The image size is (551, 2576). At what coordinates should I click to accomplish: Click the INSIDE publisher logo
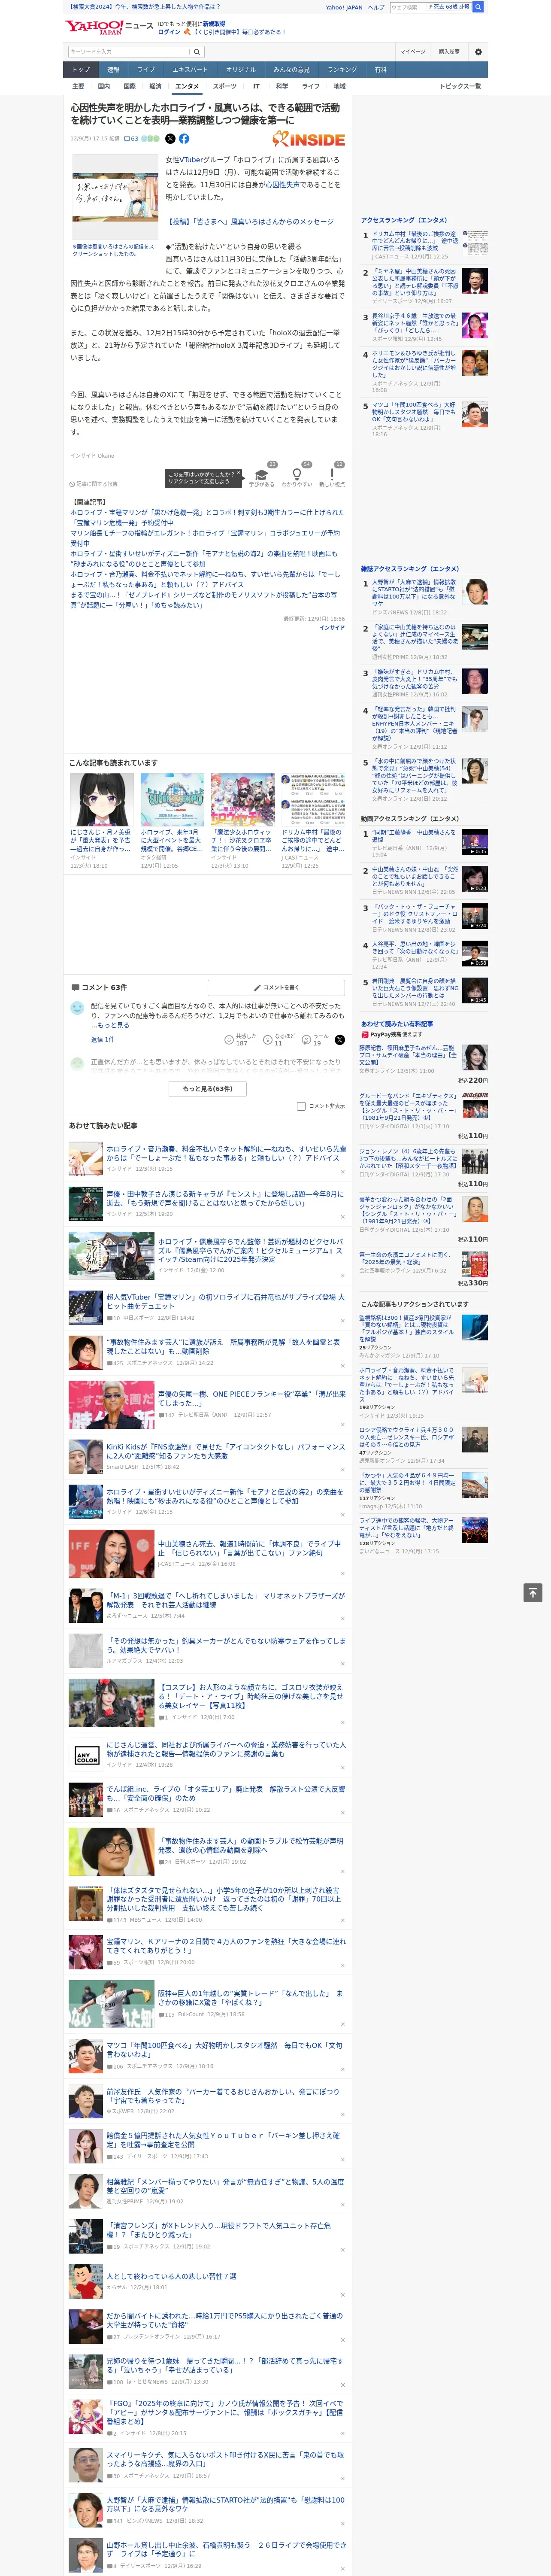309,139
